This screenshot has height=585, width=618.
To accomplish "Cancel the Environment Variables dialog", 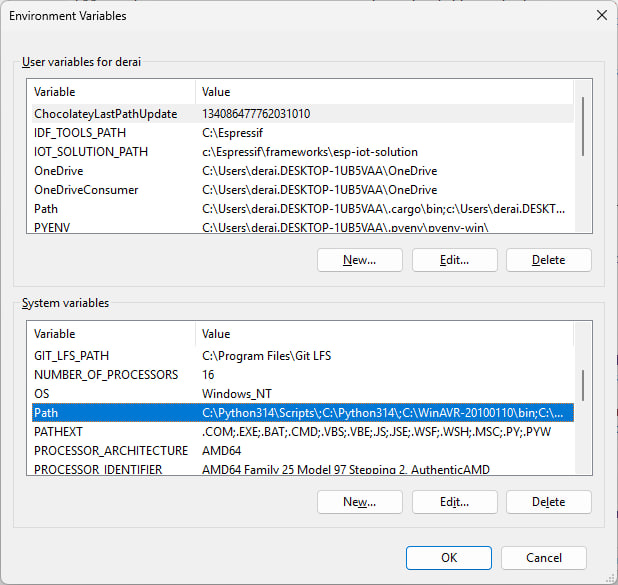I will pyautogui.click(x=543, y=558).
